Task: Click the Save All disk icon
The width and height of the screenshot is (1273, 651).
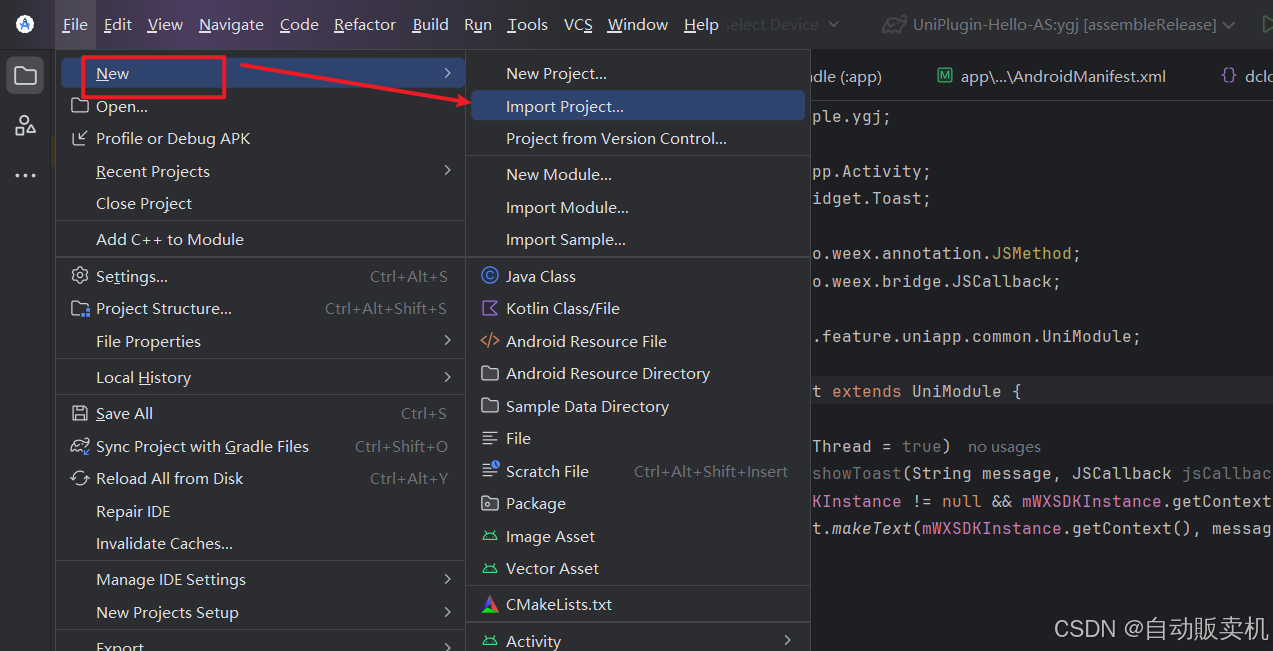Action: click(x=80, y=413)
